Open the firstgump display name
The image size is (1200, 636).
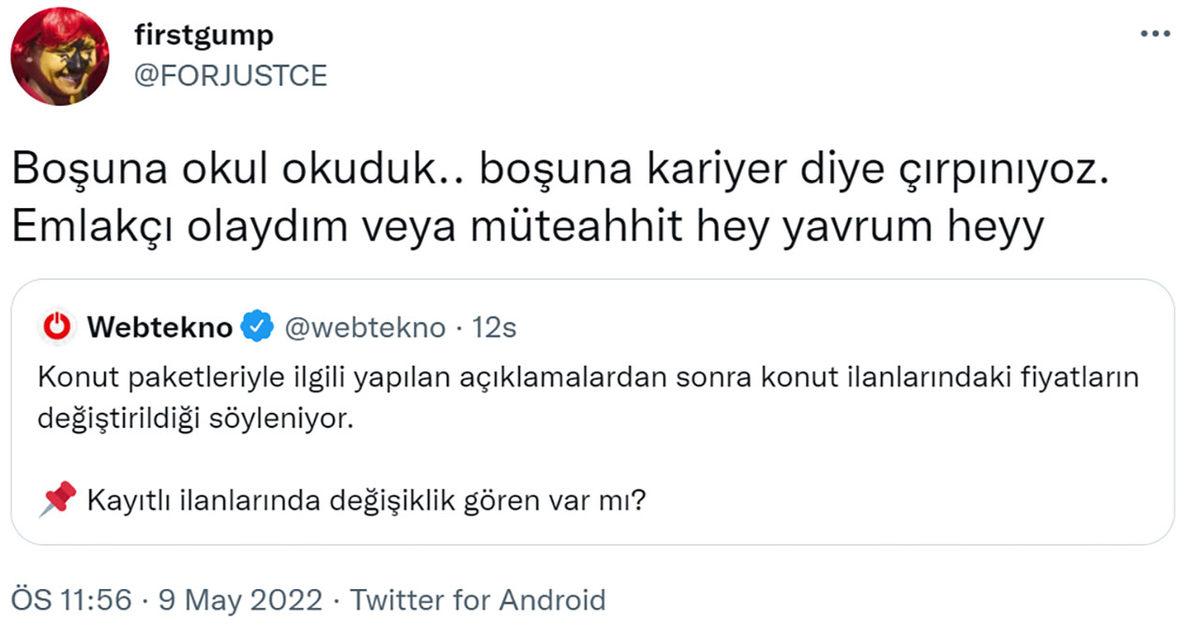[x=202, y=33]
